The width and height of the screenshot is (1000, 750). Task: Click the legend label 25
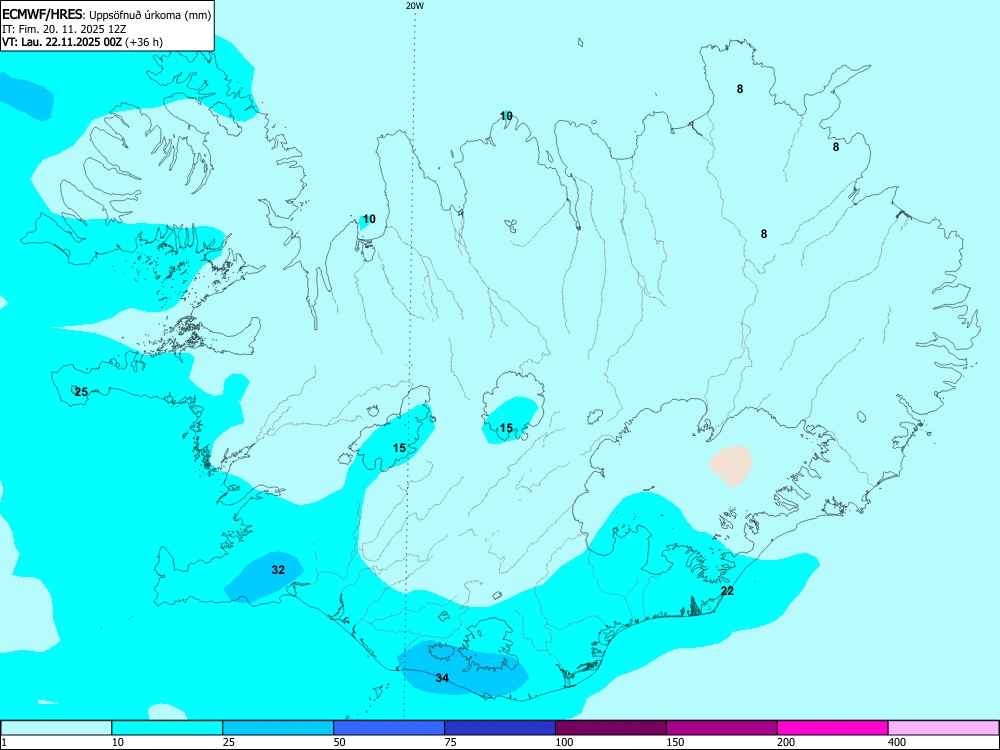228,742
